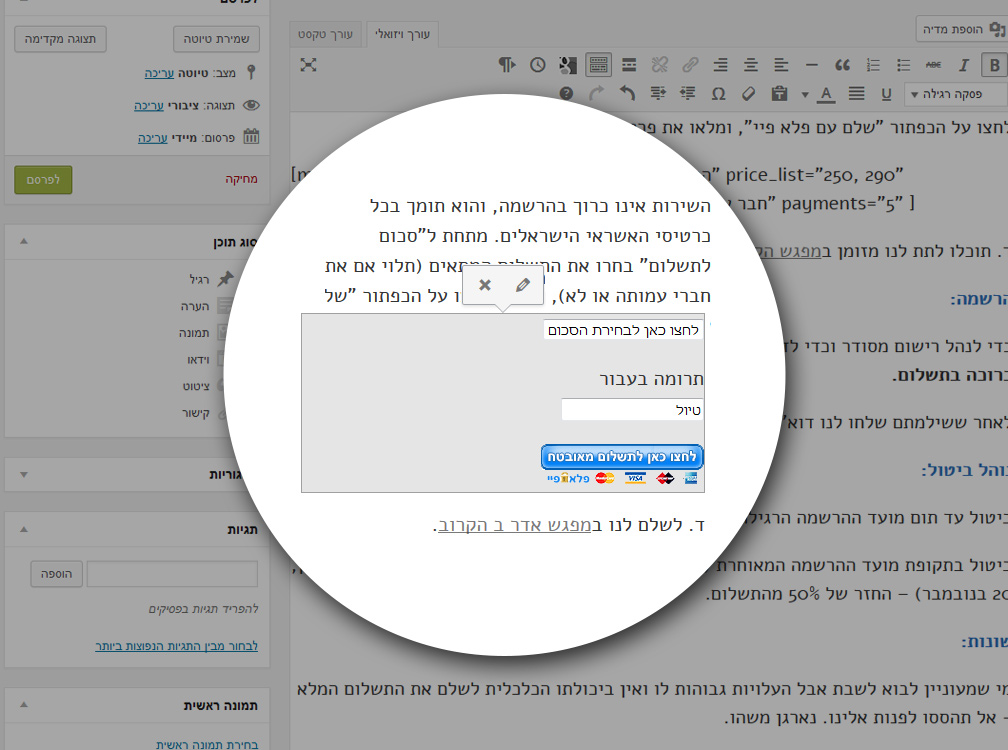Click the green 'לפרסם' publish button
1008x750 pixels.
(x=43, y=180)
